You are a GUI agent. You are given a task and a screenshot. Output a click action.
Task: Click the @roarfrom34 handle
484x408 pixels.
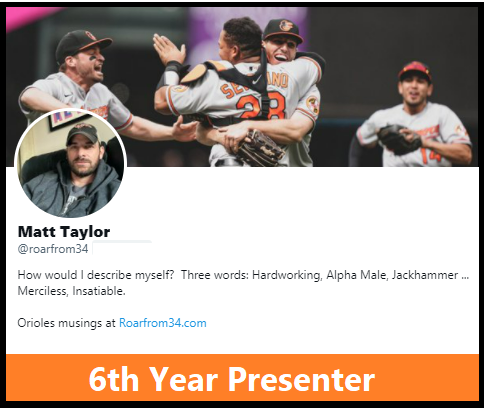[53, 249]
